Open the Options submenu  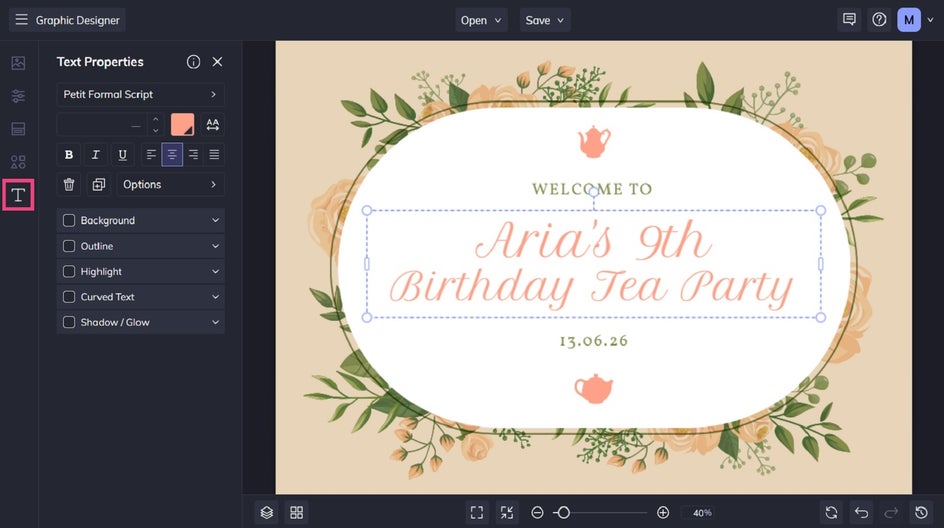tap(170, 184)
